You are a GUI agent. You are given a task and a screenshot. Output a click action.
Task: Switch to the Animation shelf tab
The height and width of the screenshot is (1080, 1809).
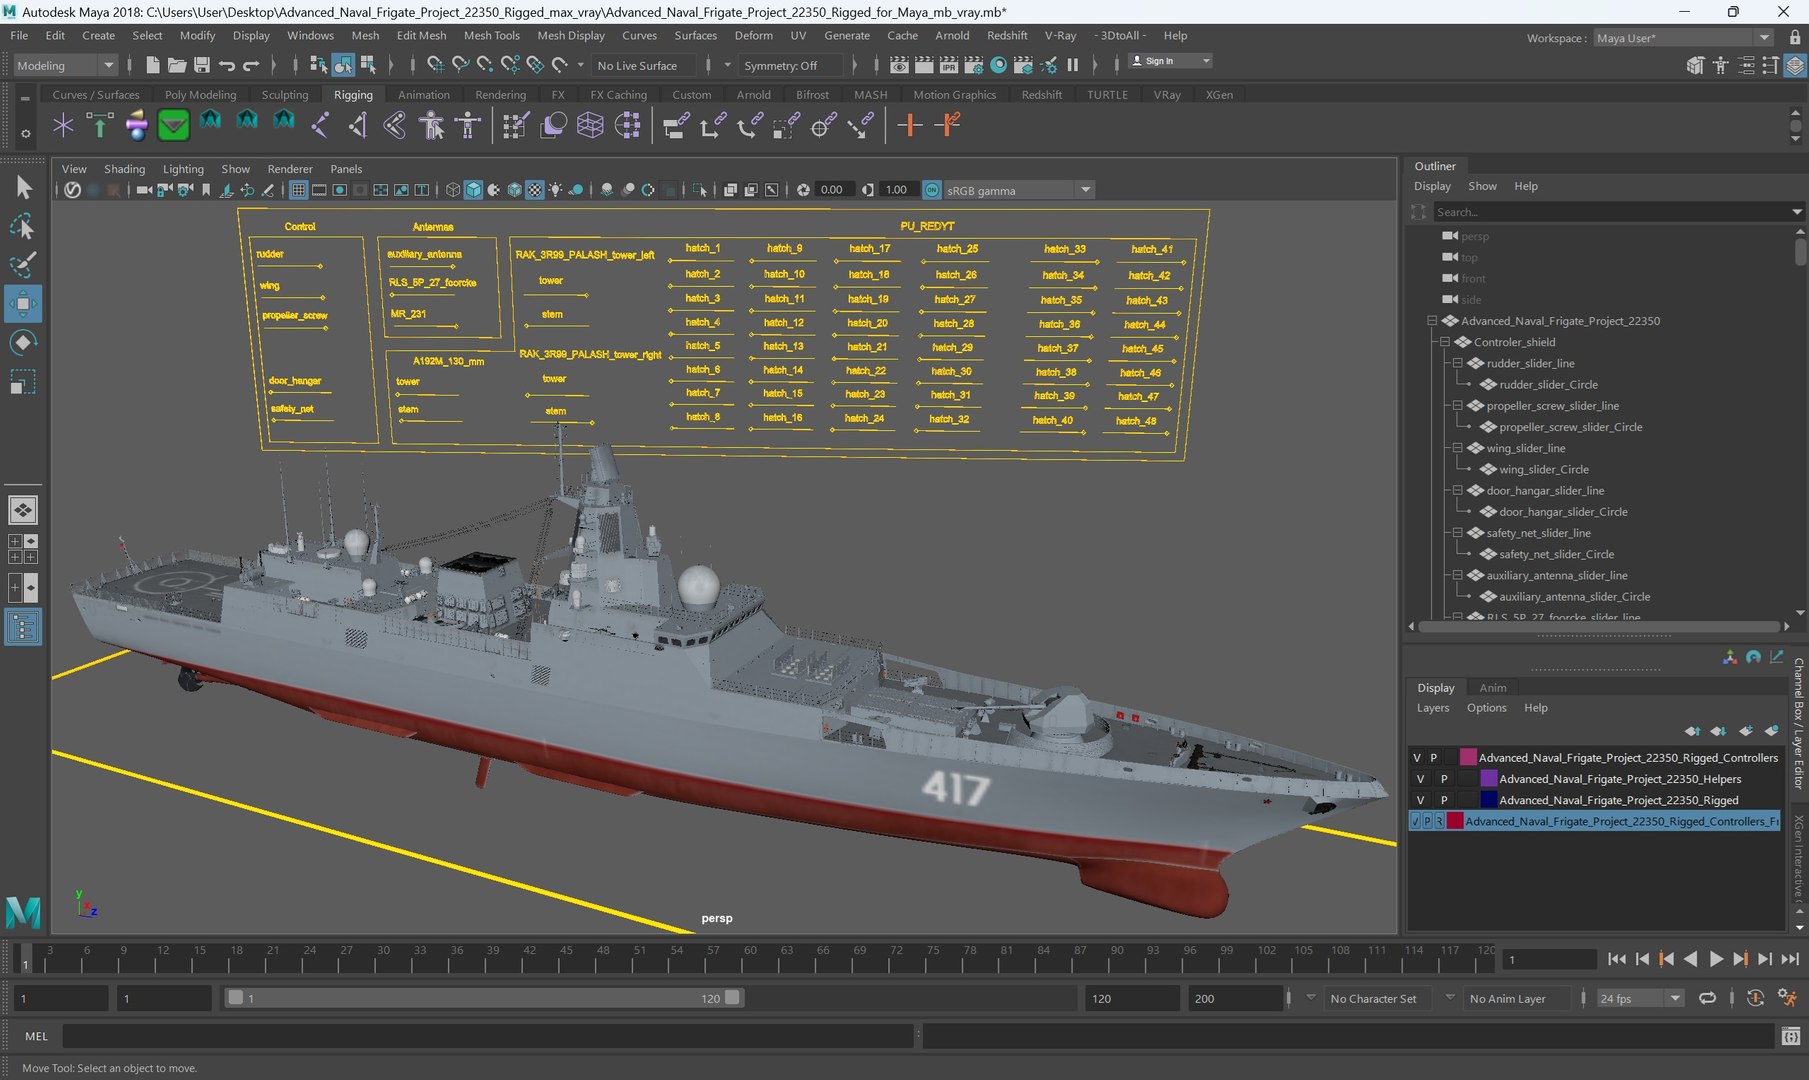[x=424, y=95]
